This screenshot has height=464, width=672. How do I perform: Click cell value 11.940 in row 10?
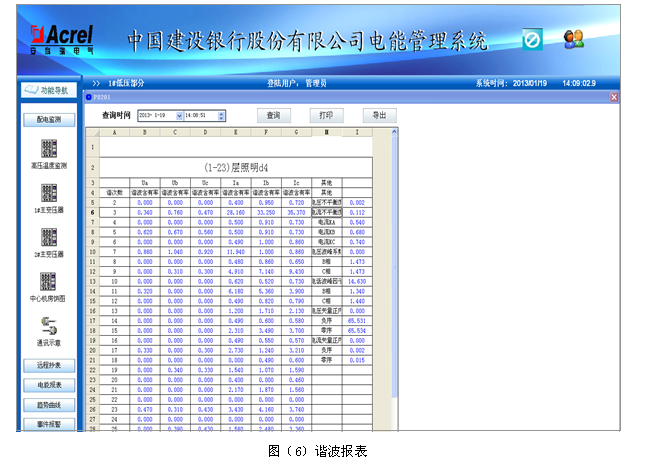click(236, 252)
